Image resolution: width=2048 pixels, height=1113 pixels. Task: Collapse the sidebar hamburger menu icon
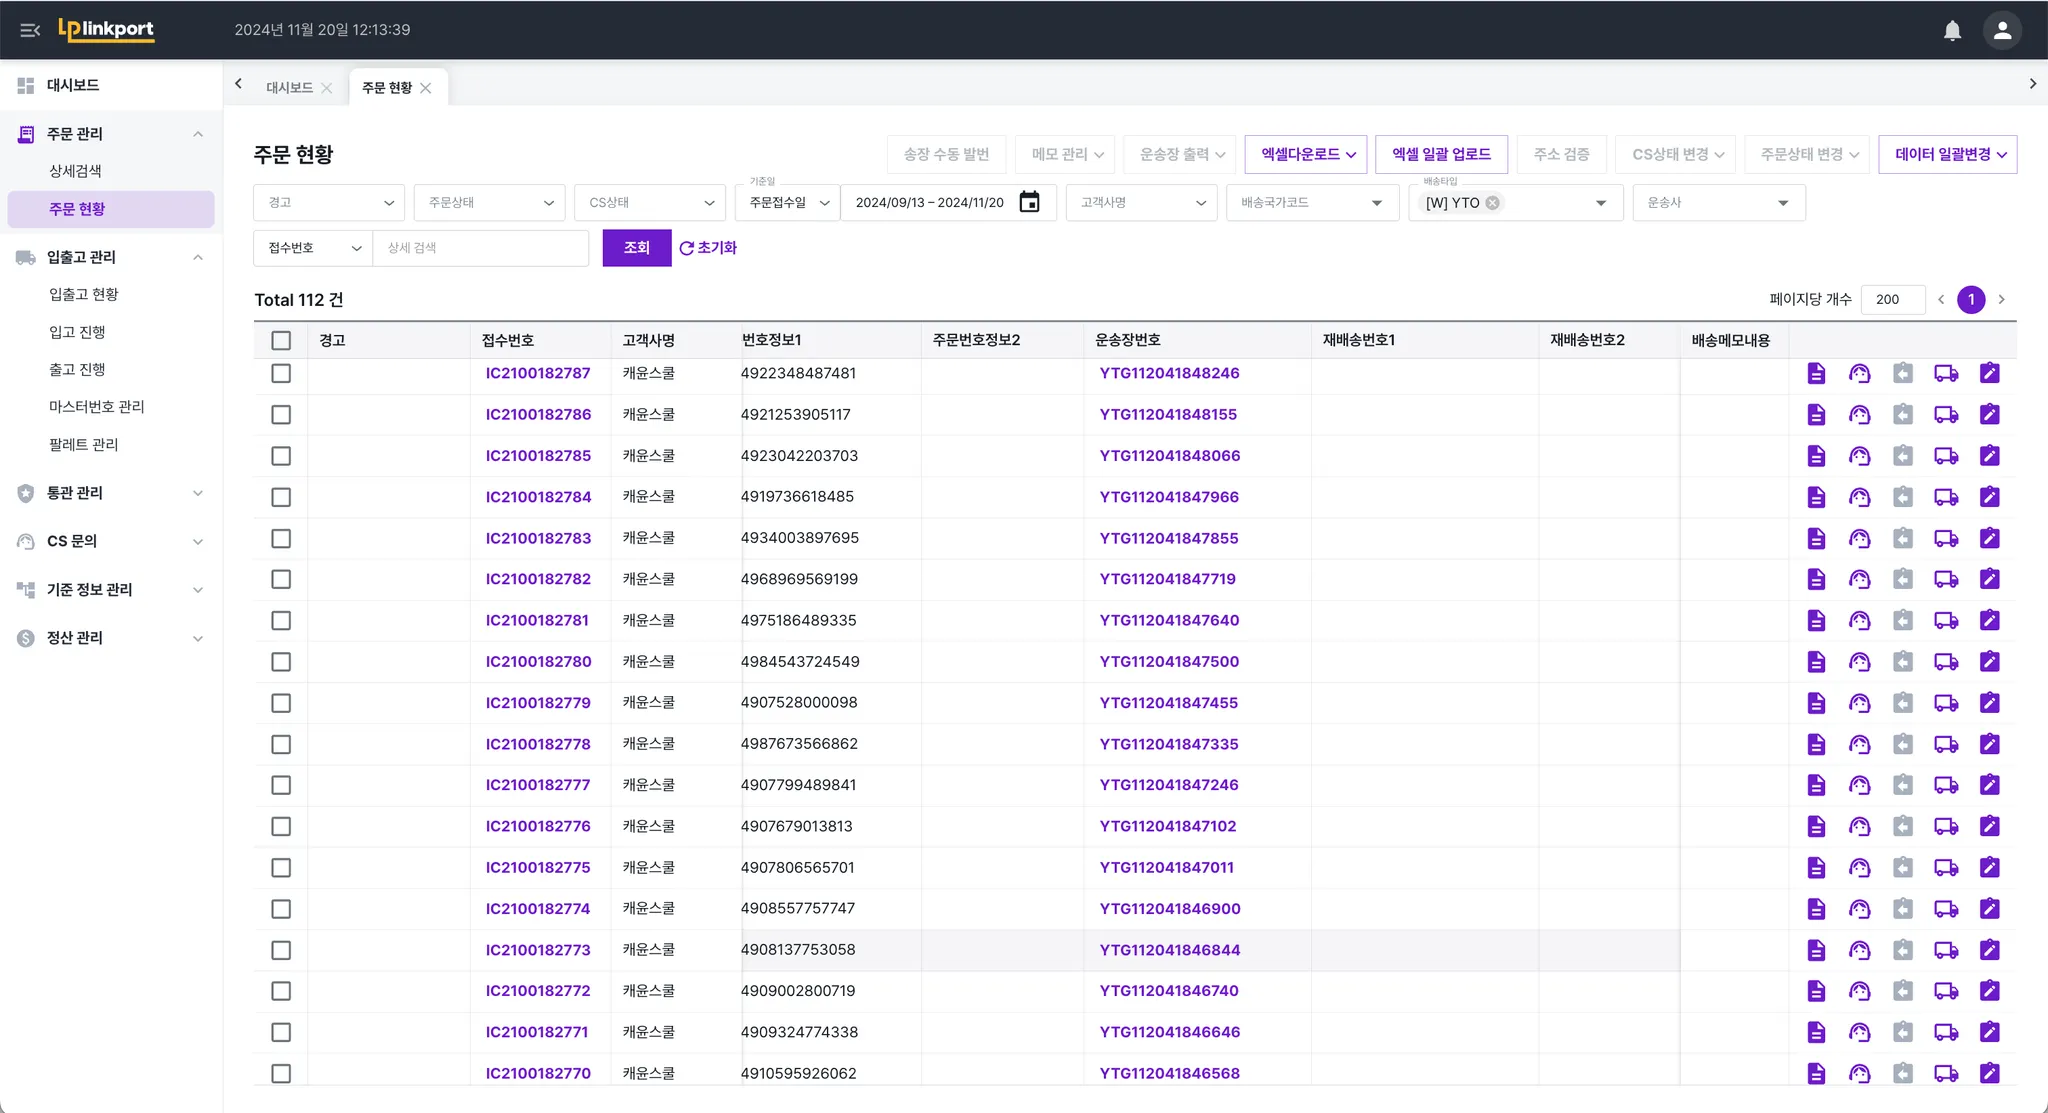click(30, 30)
